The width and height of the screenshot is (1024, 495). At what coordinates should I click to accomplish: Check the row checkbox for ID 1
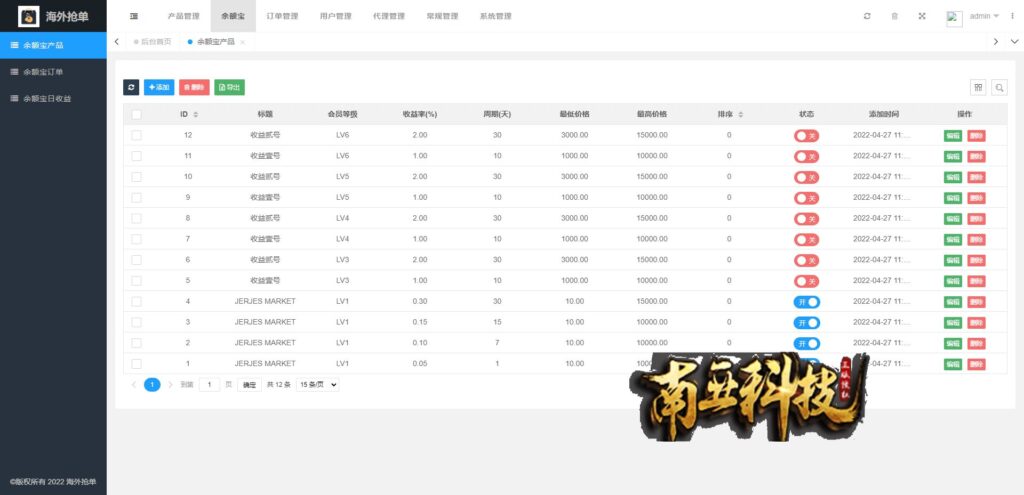(x=136, y=364)
